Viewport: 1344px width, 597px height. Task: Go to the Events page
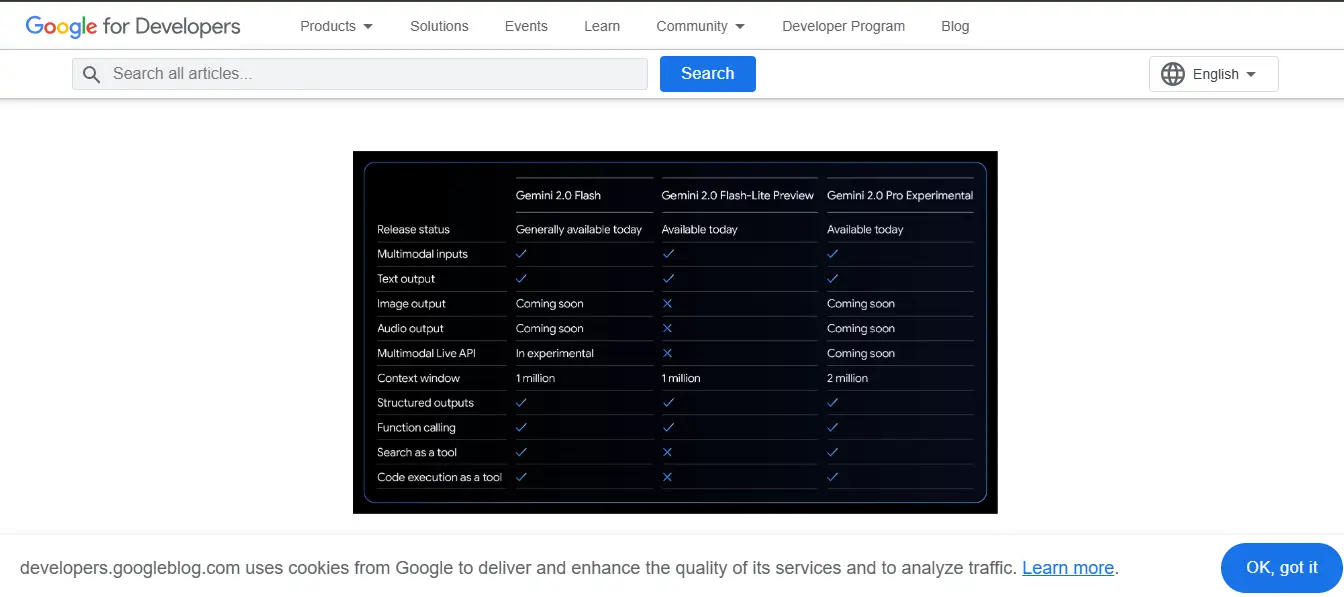[526, 26]
